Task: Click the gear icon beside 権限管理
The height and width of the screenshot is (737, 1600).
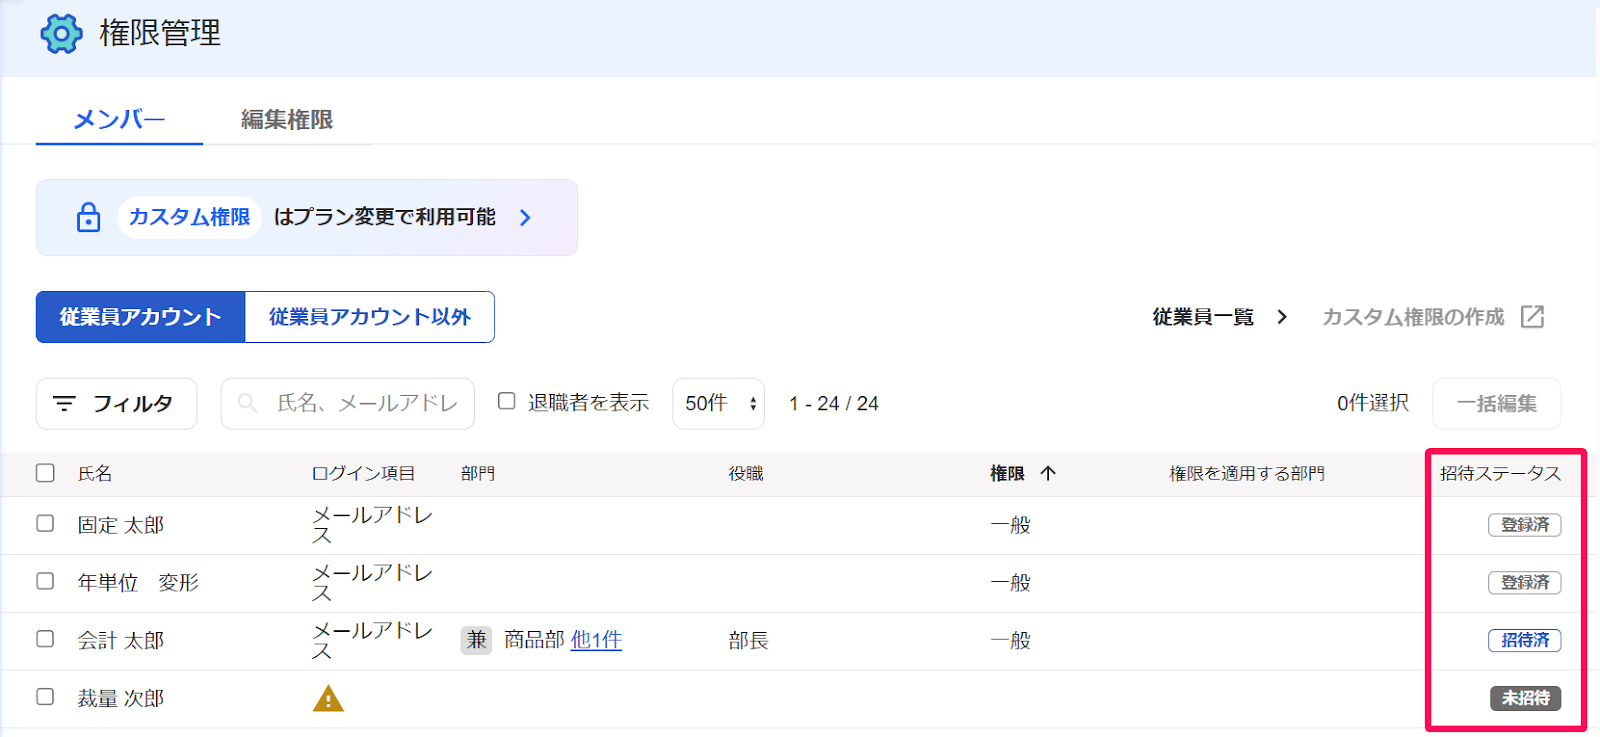Action: 61,34
